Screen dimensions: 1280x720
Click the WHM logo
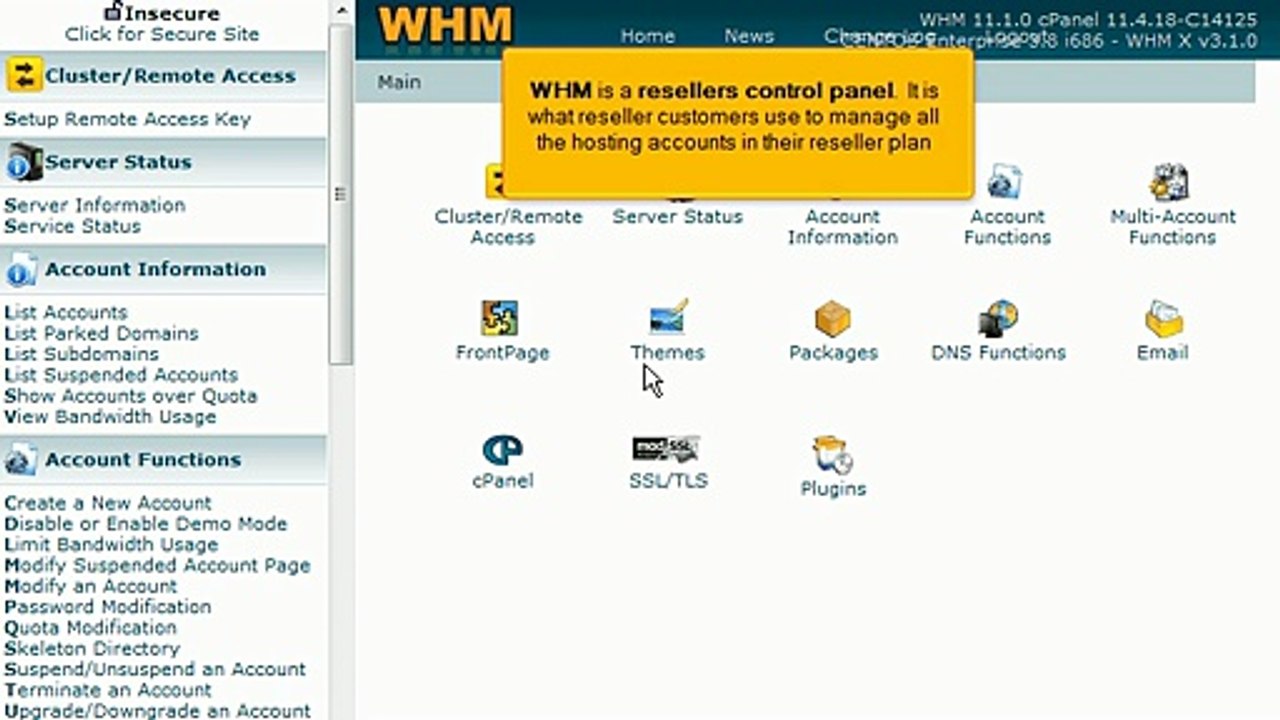tap(446, 27)
